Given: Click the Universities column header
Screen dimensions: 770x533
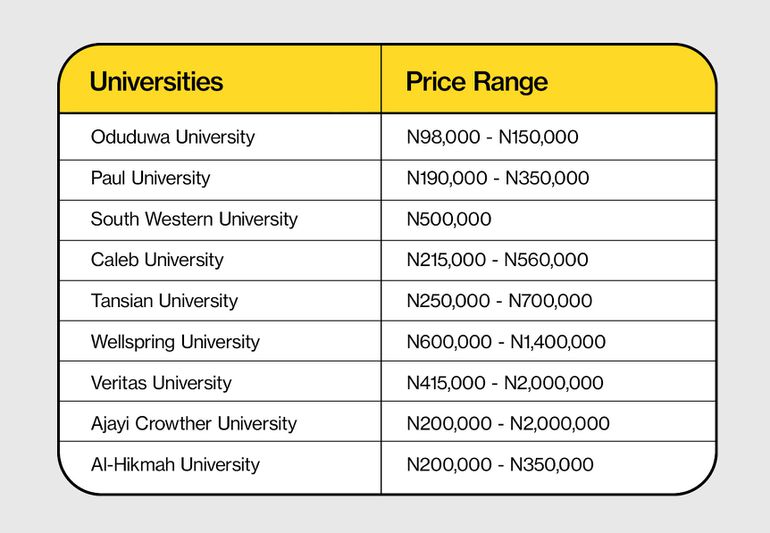Looking at the screenshot, I should click(156, 81).
